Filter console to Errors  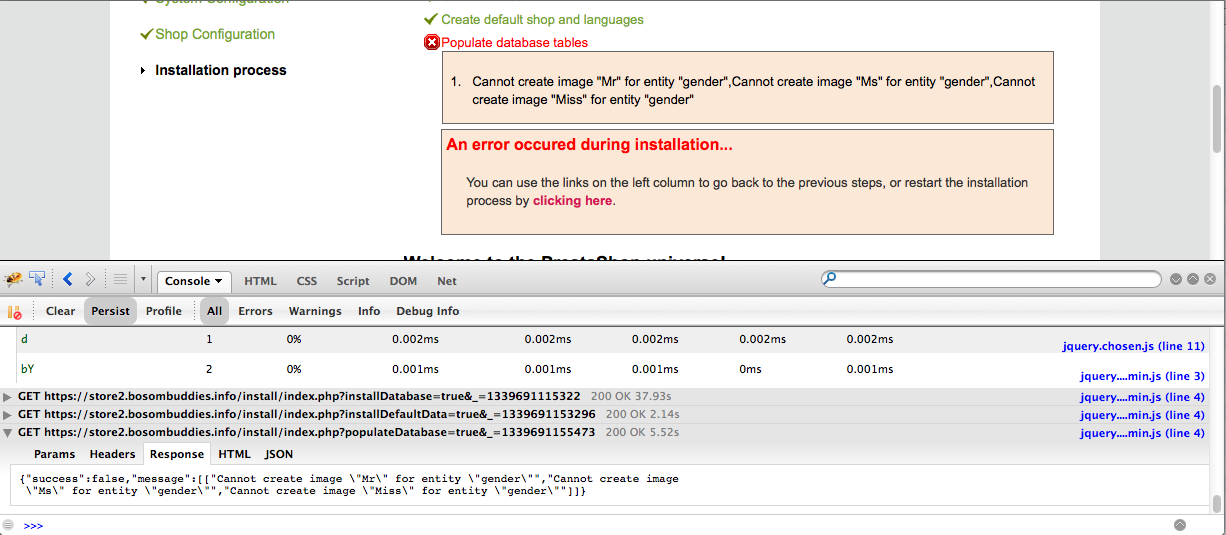[x=255, y=311]
